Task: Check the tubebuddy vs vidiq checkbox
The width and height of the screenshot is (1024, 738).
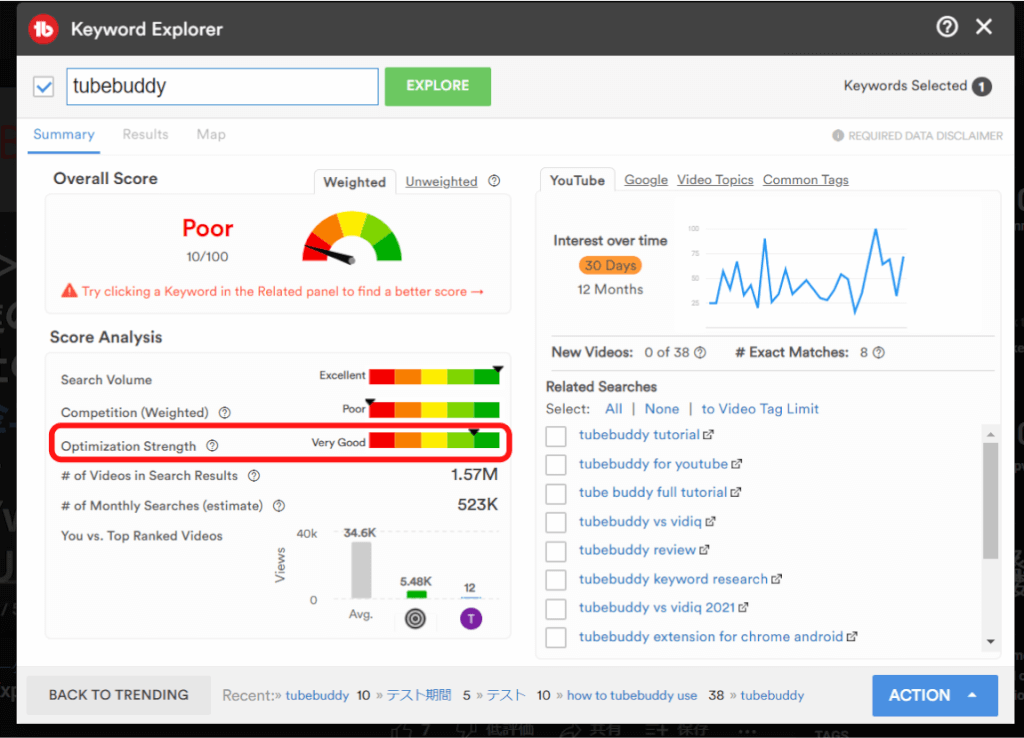Action: pyautogui.click(x=556, y=522)
